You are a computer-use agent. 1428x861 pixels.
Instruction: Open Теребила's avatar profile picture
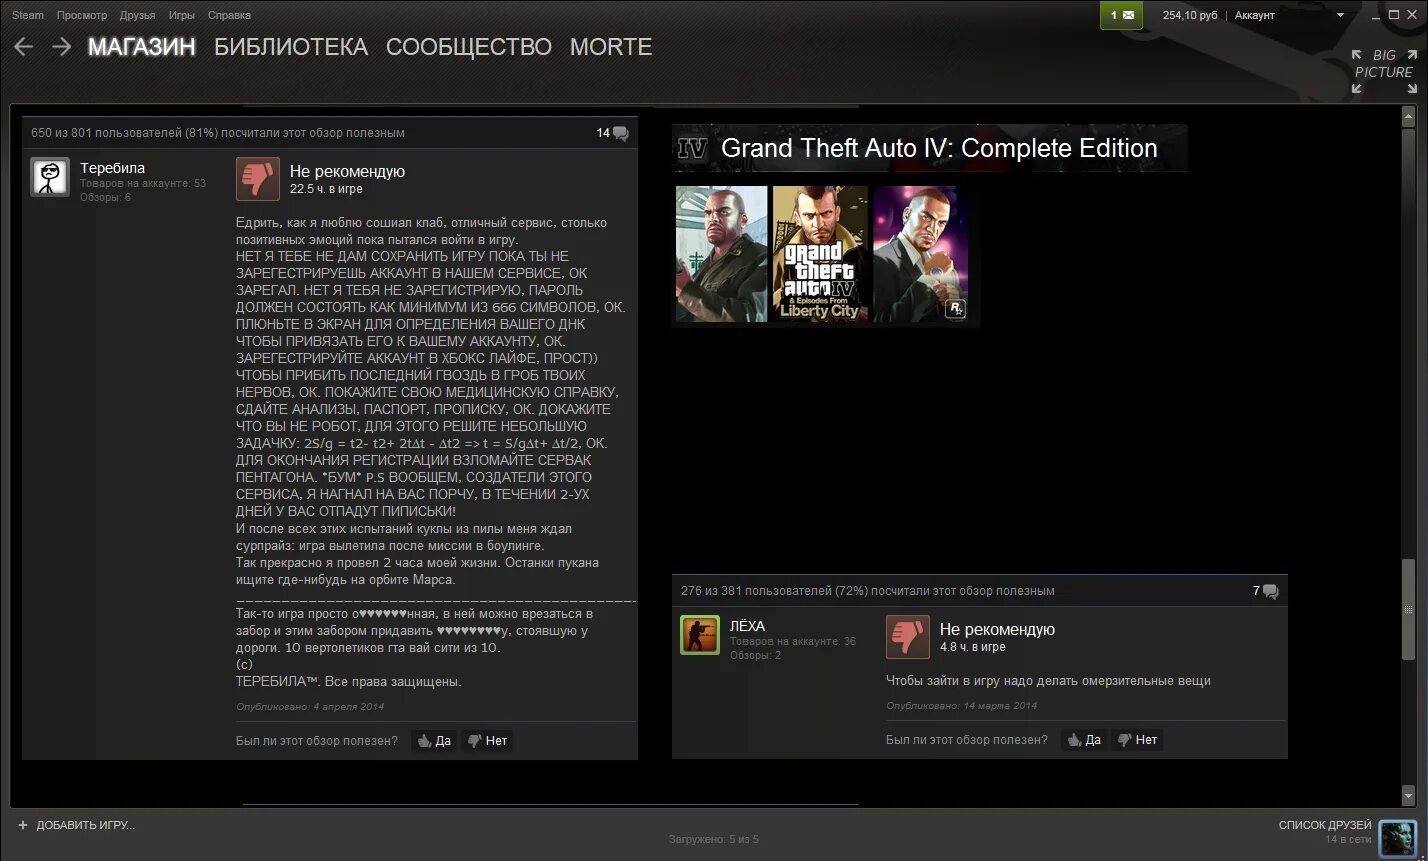(x=50, y=177)
